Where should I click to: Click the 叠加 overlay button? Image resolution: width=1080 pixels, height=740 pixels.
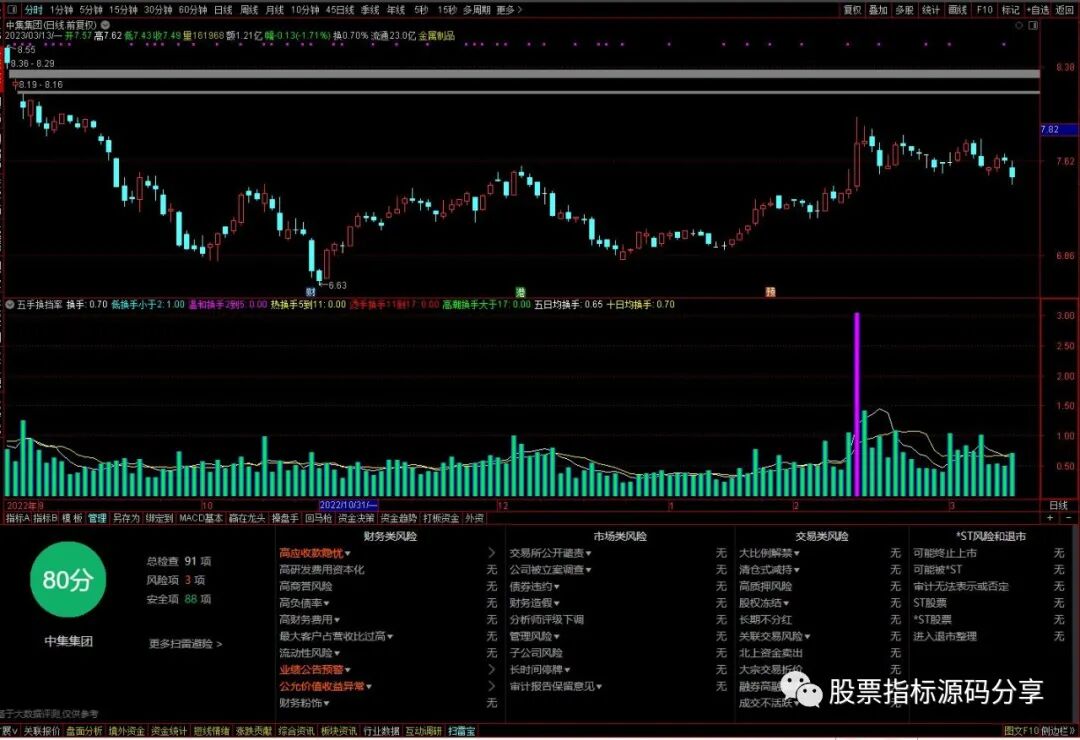[x=878, y=10]
